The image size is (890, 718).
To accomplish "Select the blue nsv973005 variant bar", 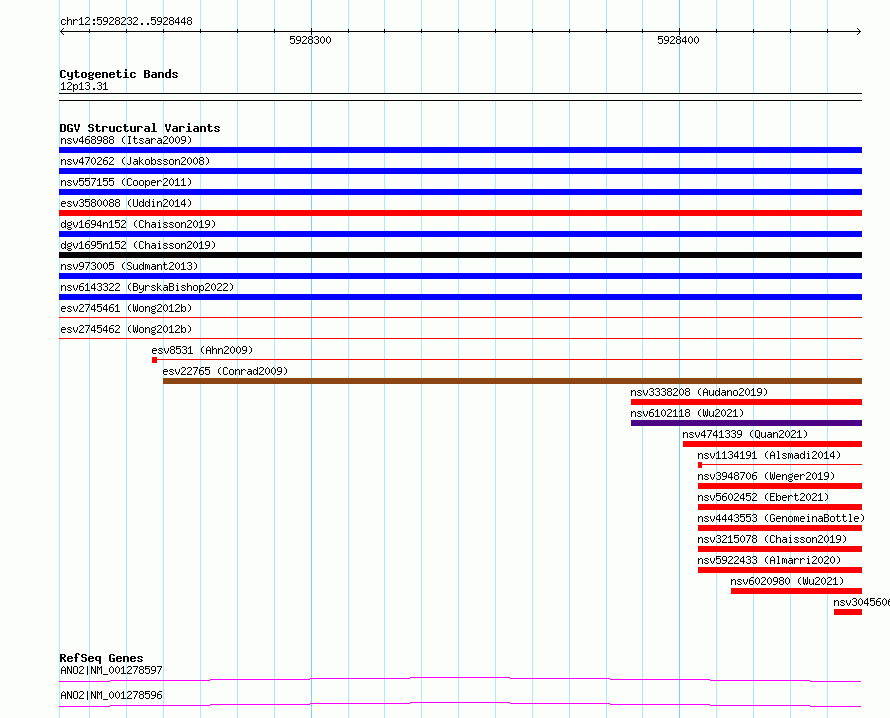I will click(x=460, y=276).
